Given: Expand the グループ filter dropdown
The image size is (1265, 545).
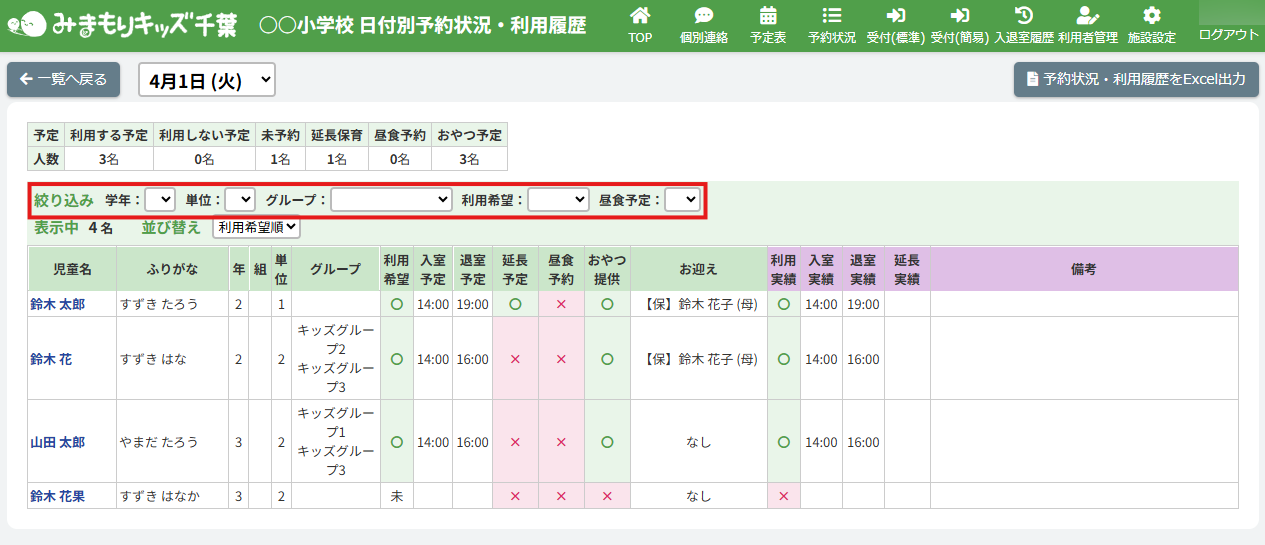Looking at the screenshot, I should coord(391,200).
